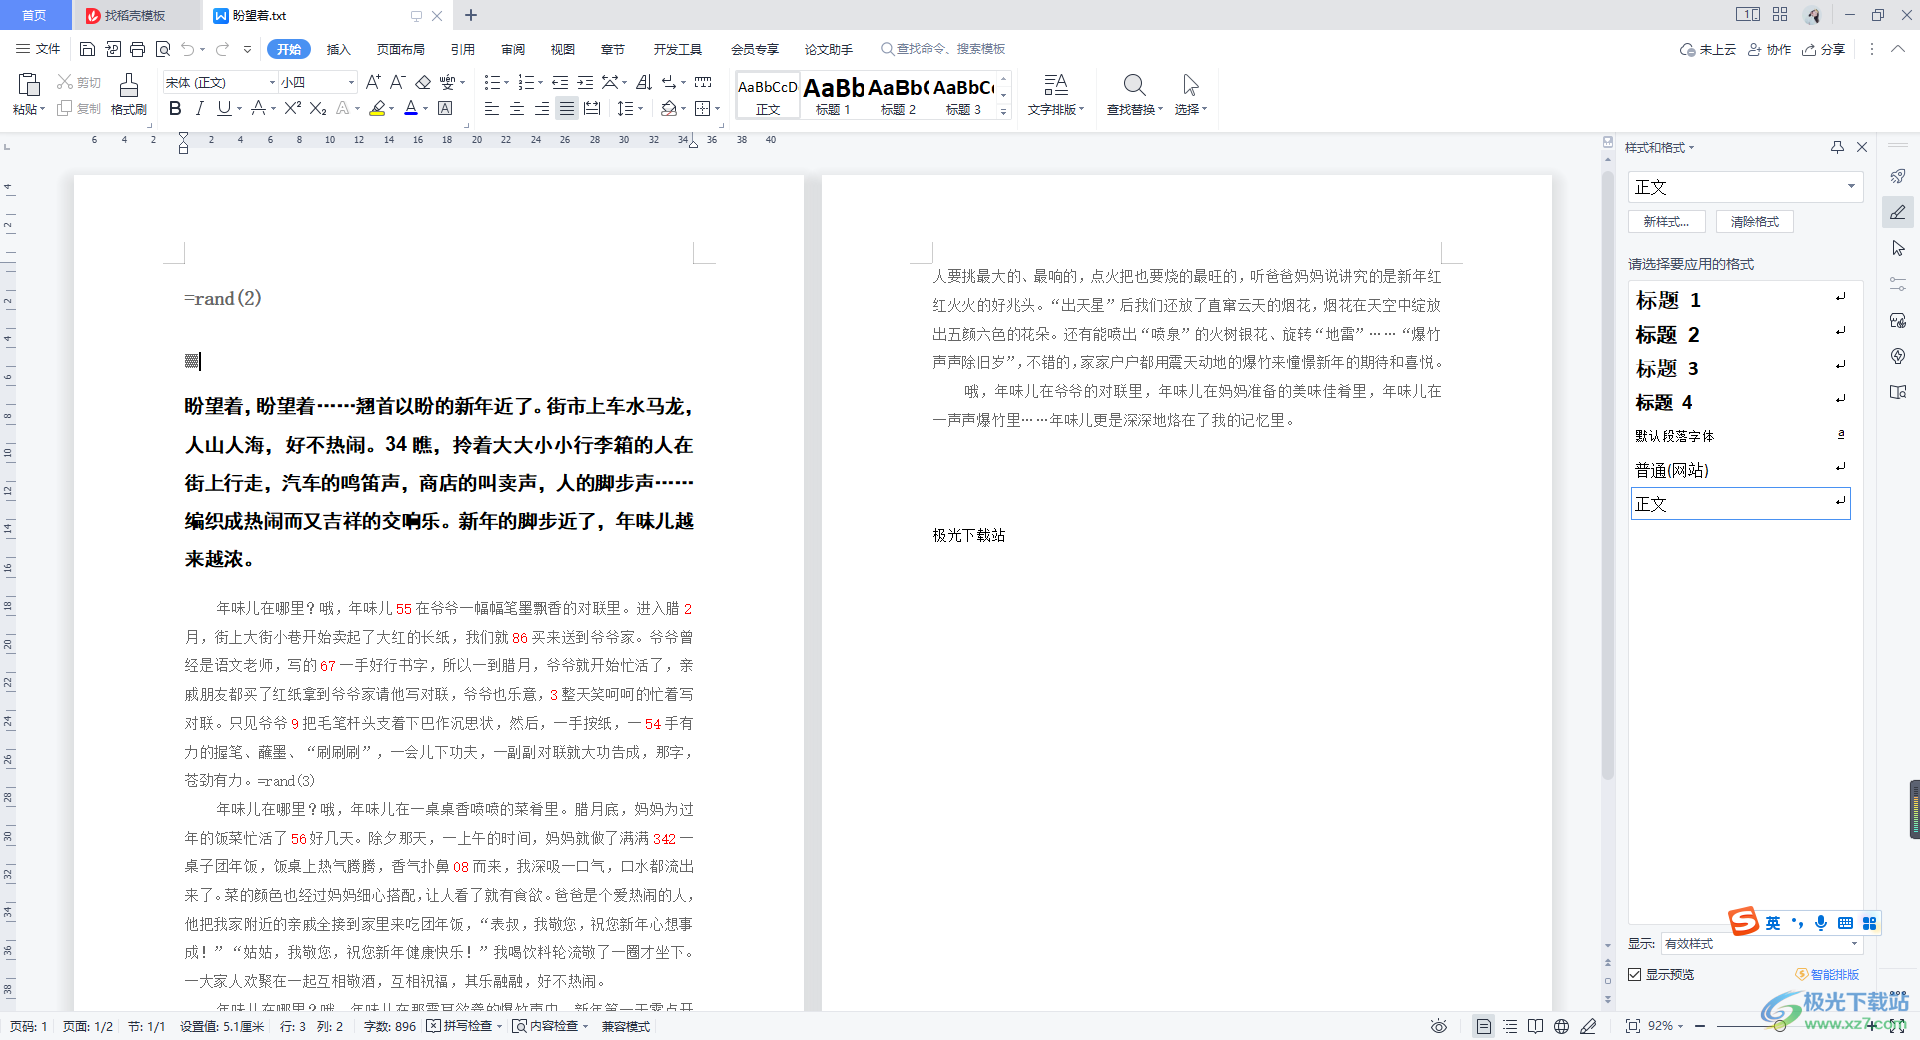Toggle Reading layout view
The height and width of the screenshot is (1040, 1920).
click(x=1535, y=1026)
